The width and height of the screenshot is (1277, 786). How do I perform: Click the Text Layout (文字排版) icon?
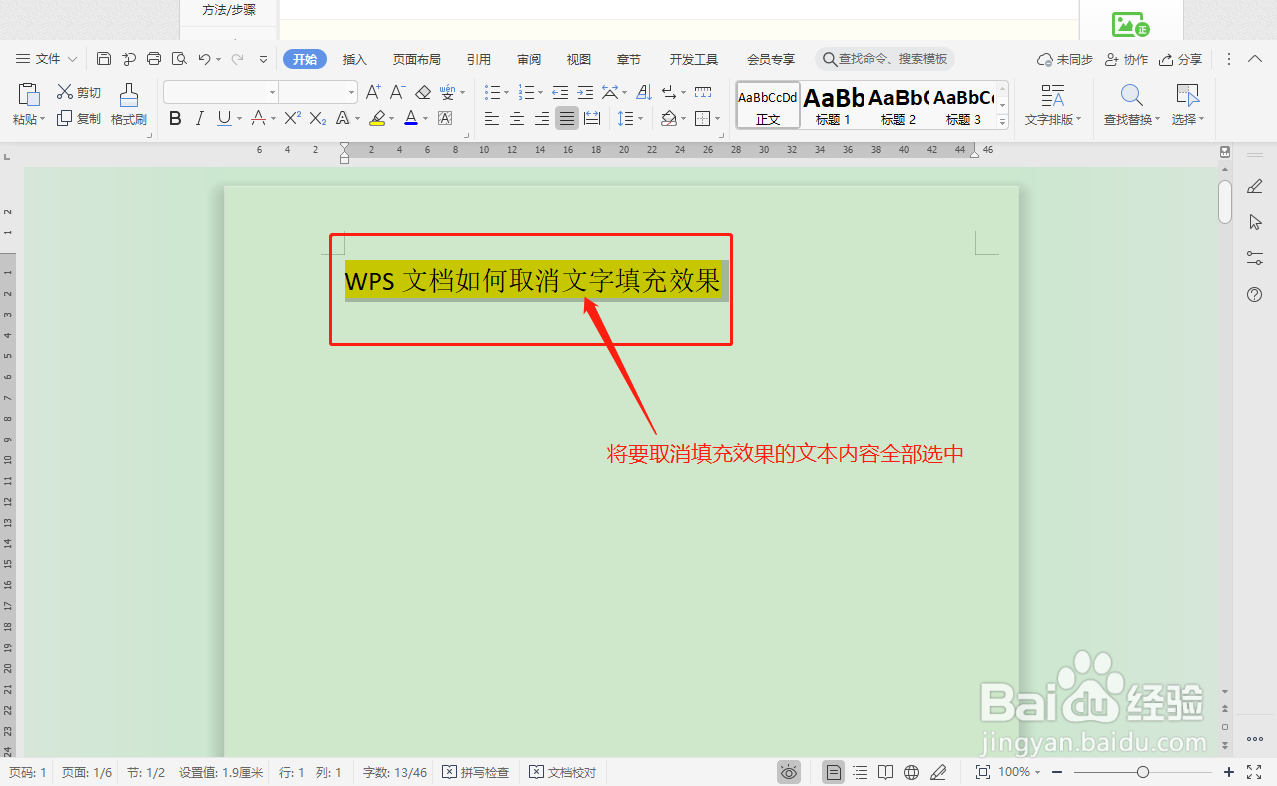tap(1053, 95)
